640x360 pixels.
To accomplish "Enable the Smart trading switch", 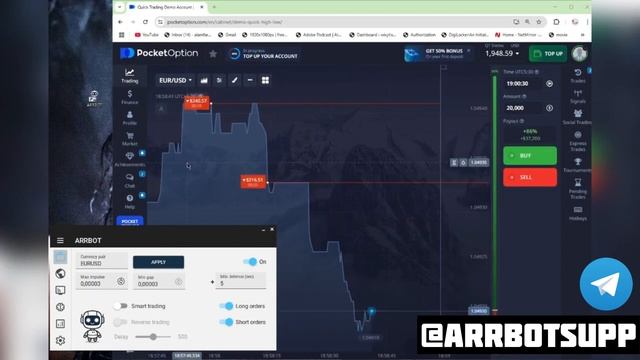I will 120,306.
